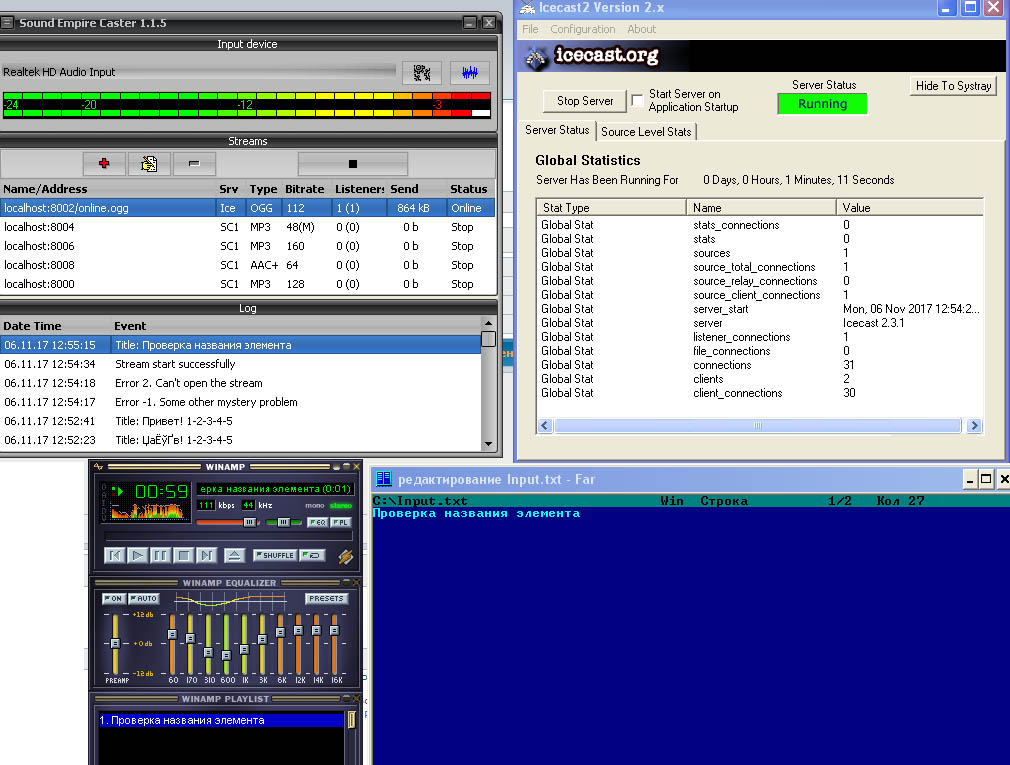Click the Status column header in Streams
1010x765 pixels.
468,189
